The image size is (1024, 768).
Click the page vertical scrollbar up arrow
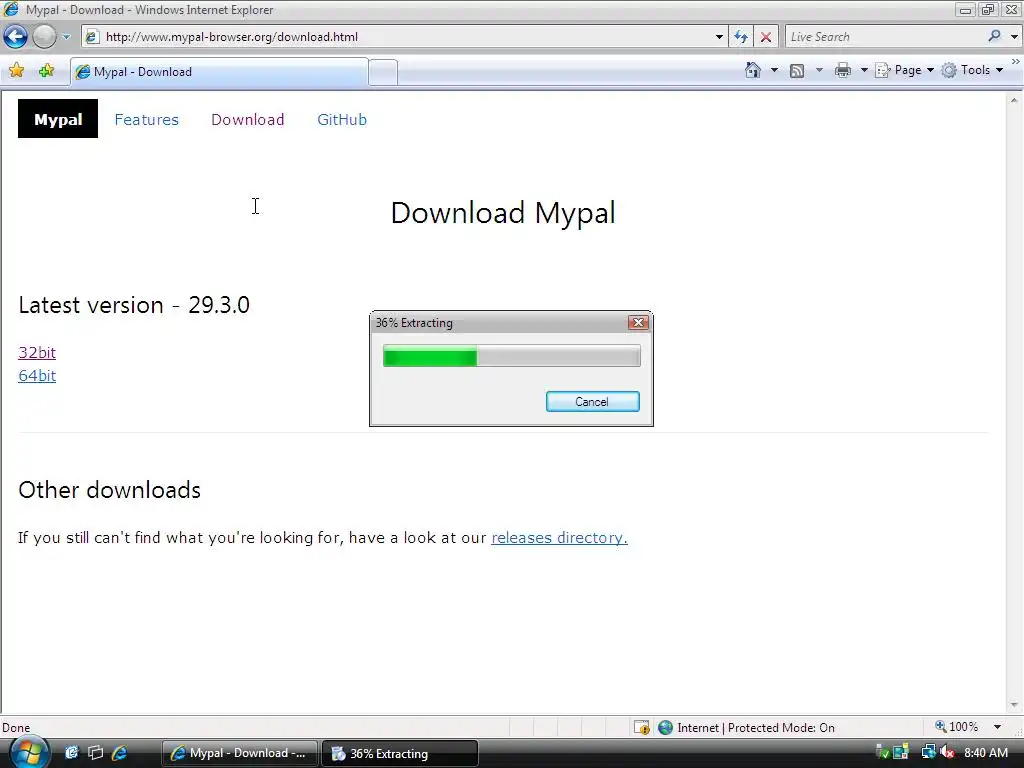(1014, 101)
